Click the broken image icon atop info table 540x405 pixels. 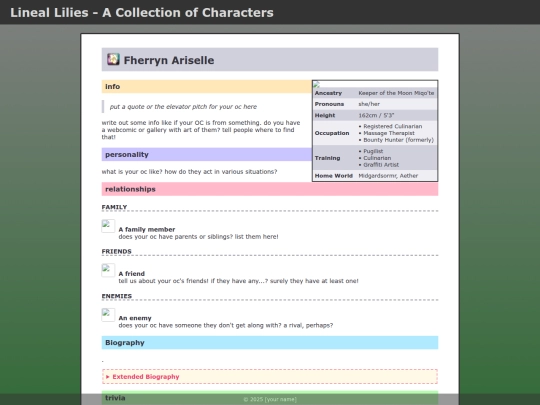tap(316, 84)
